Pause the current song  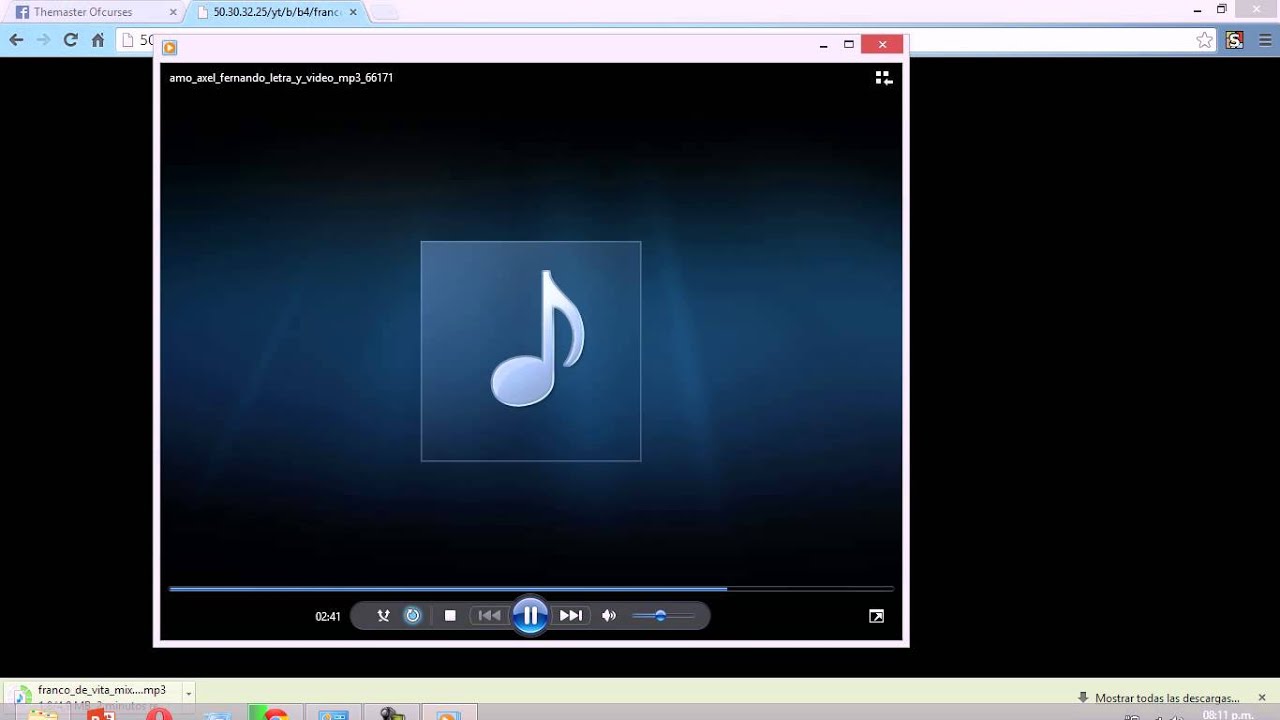pyautogui.click(x=530, y=616)
